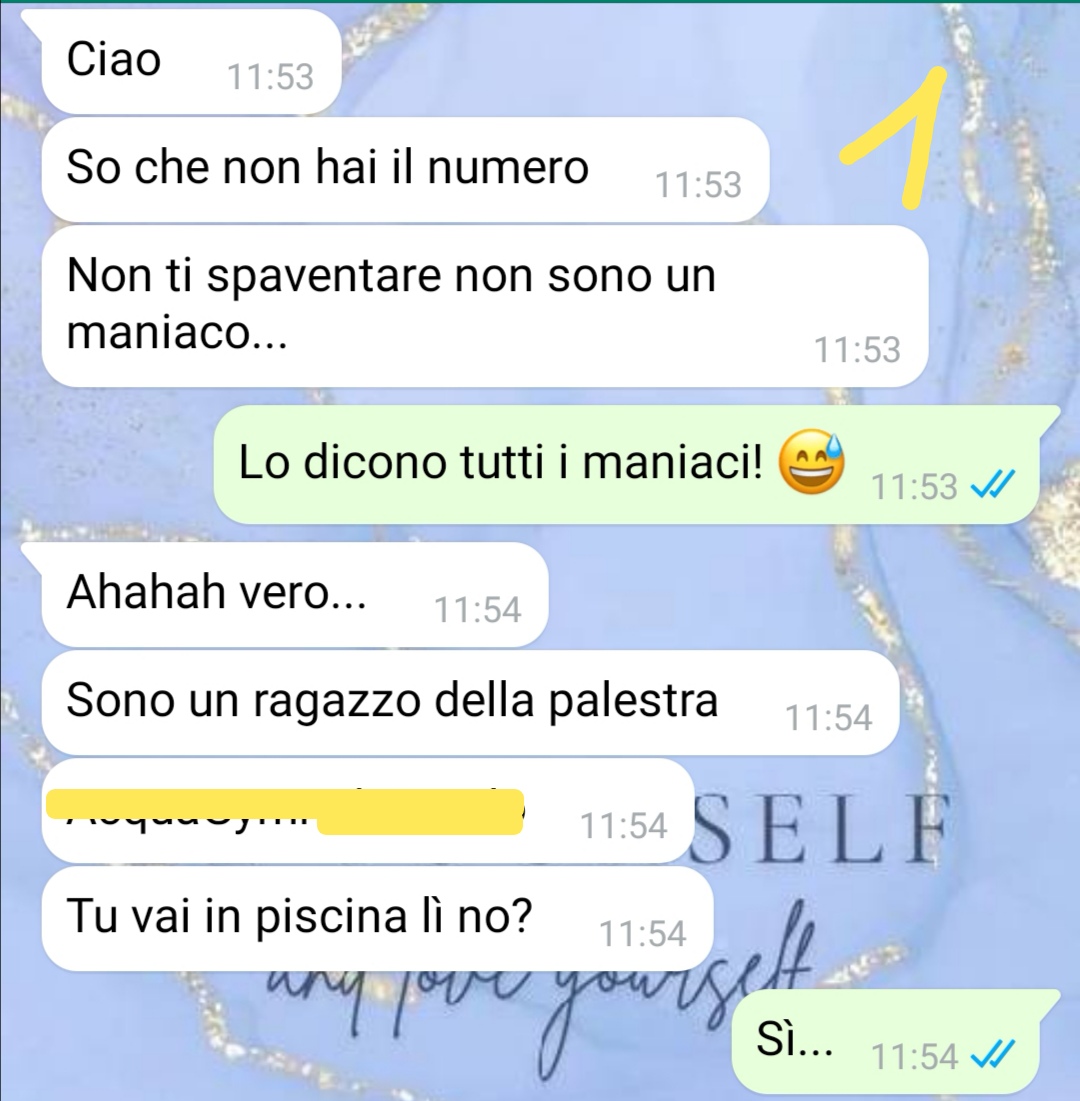Image resolution: width=1080 pixels, height=1101 pixels.
Task: Select the "Tu vai in piscina lì no?" message
Action: [377, 918]
